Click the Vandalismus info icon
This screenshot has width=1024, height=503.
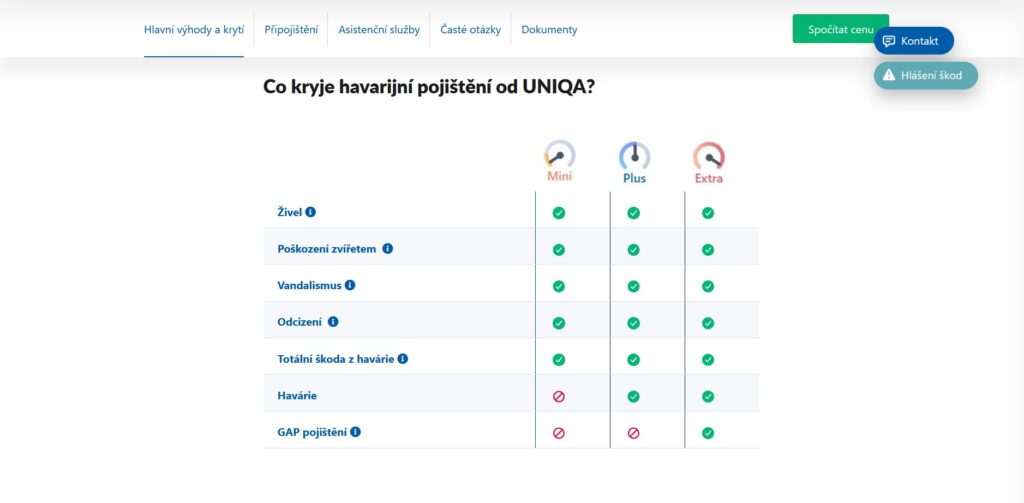[350, 285]
